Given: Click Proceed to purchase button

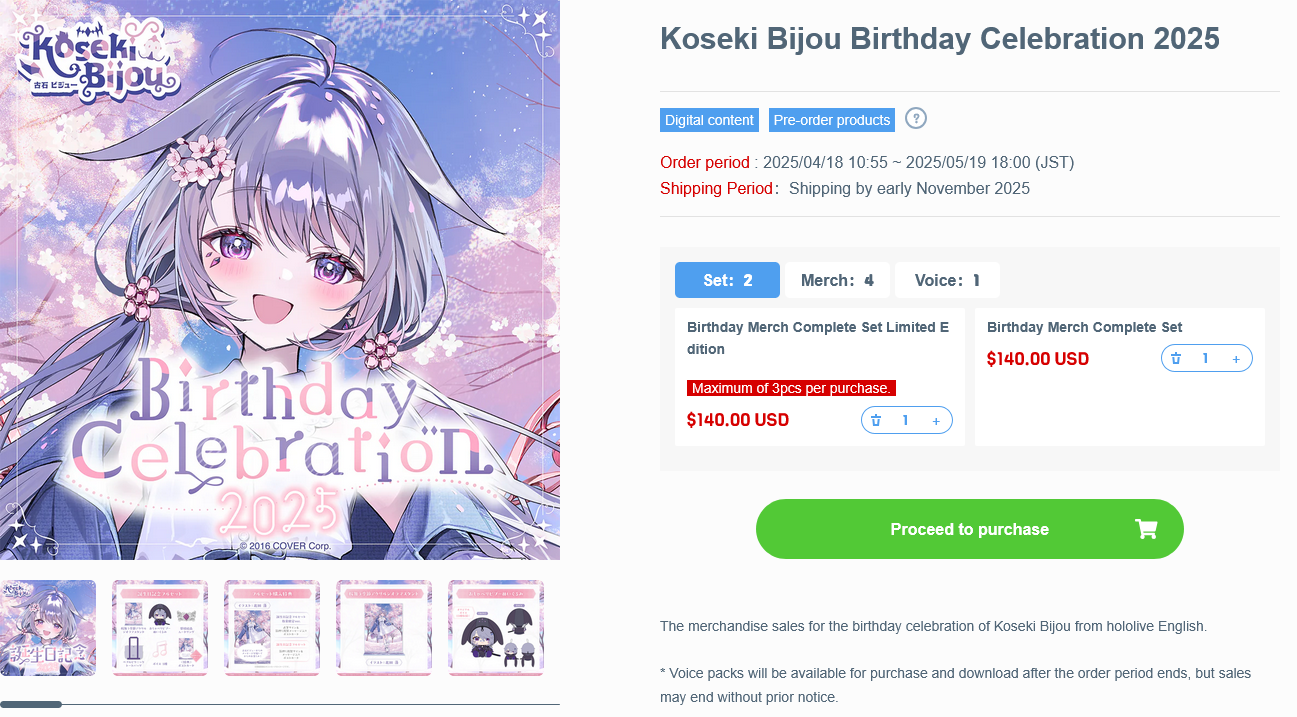Looking at the screenshot, I should pyautogui.click(x=970, y=529).
